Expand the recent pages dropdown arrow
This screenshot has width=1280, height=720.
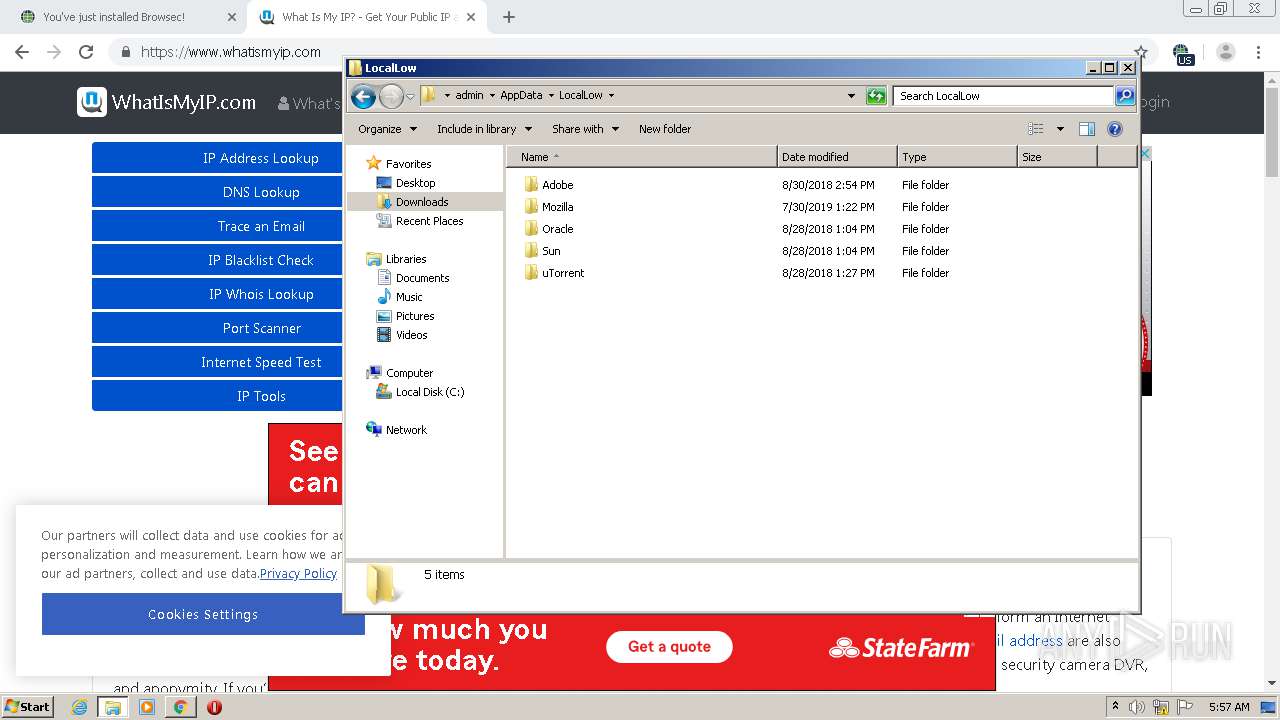(410, 97)
